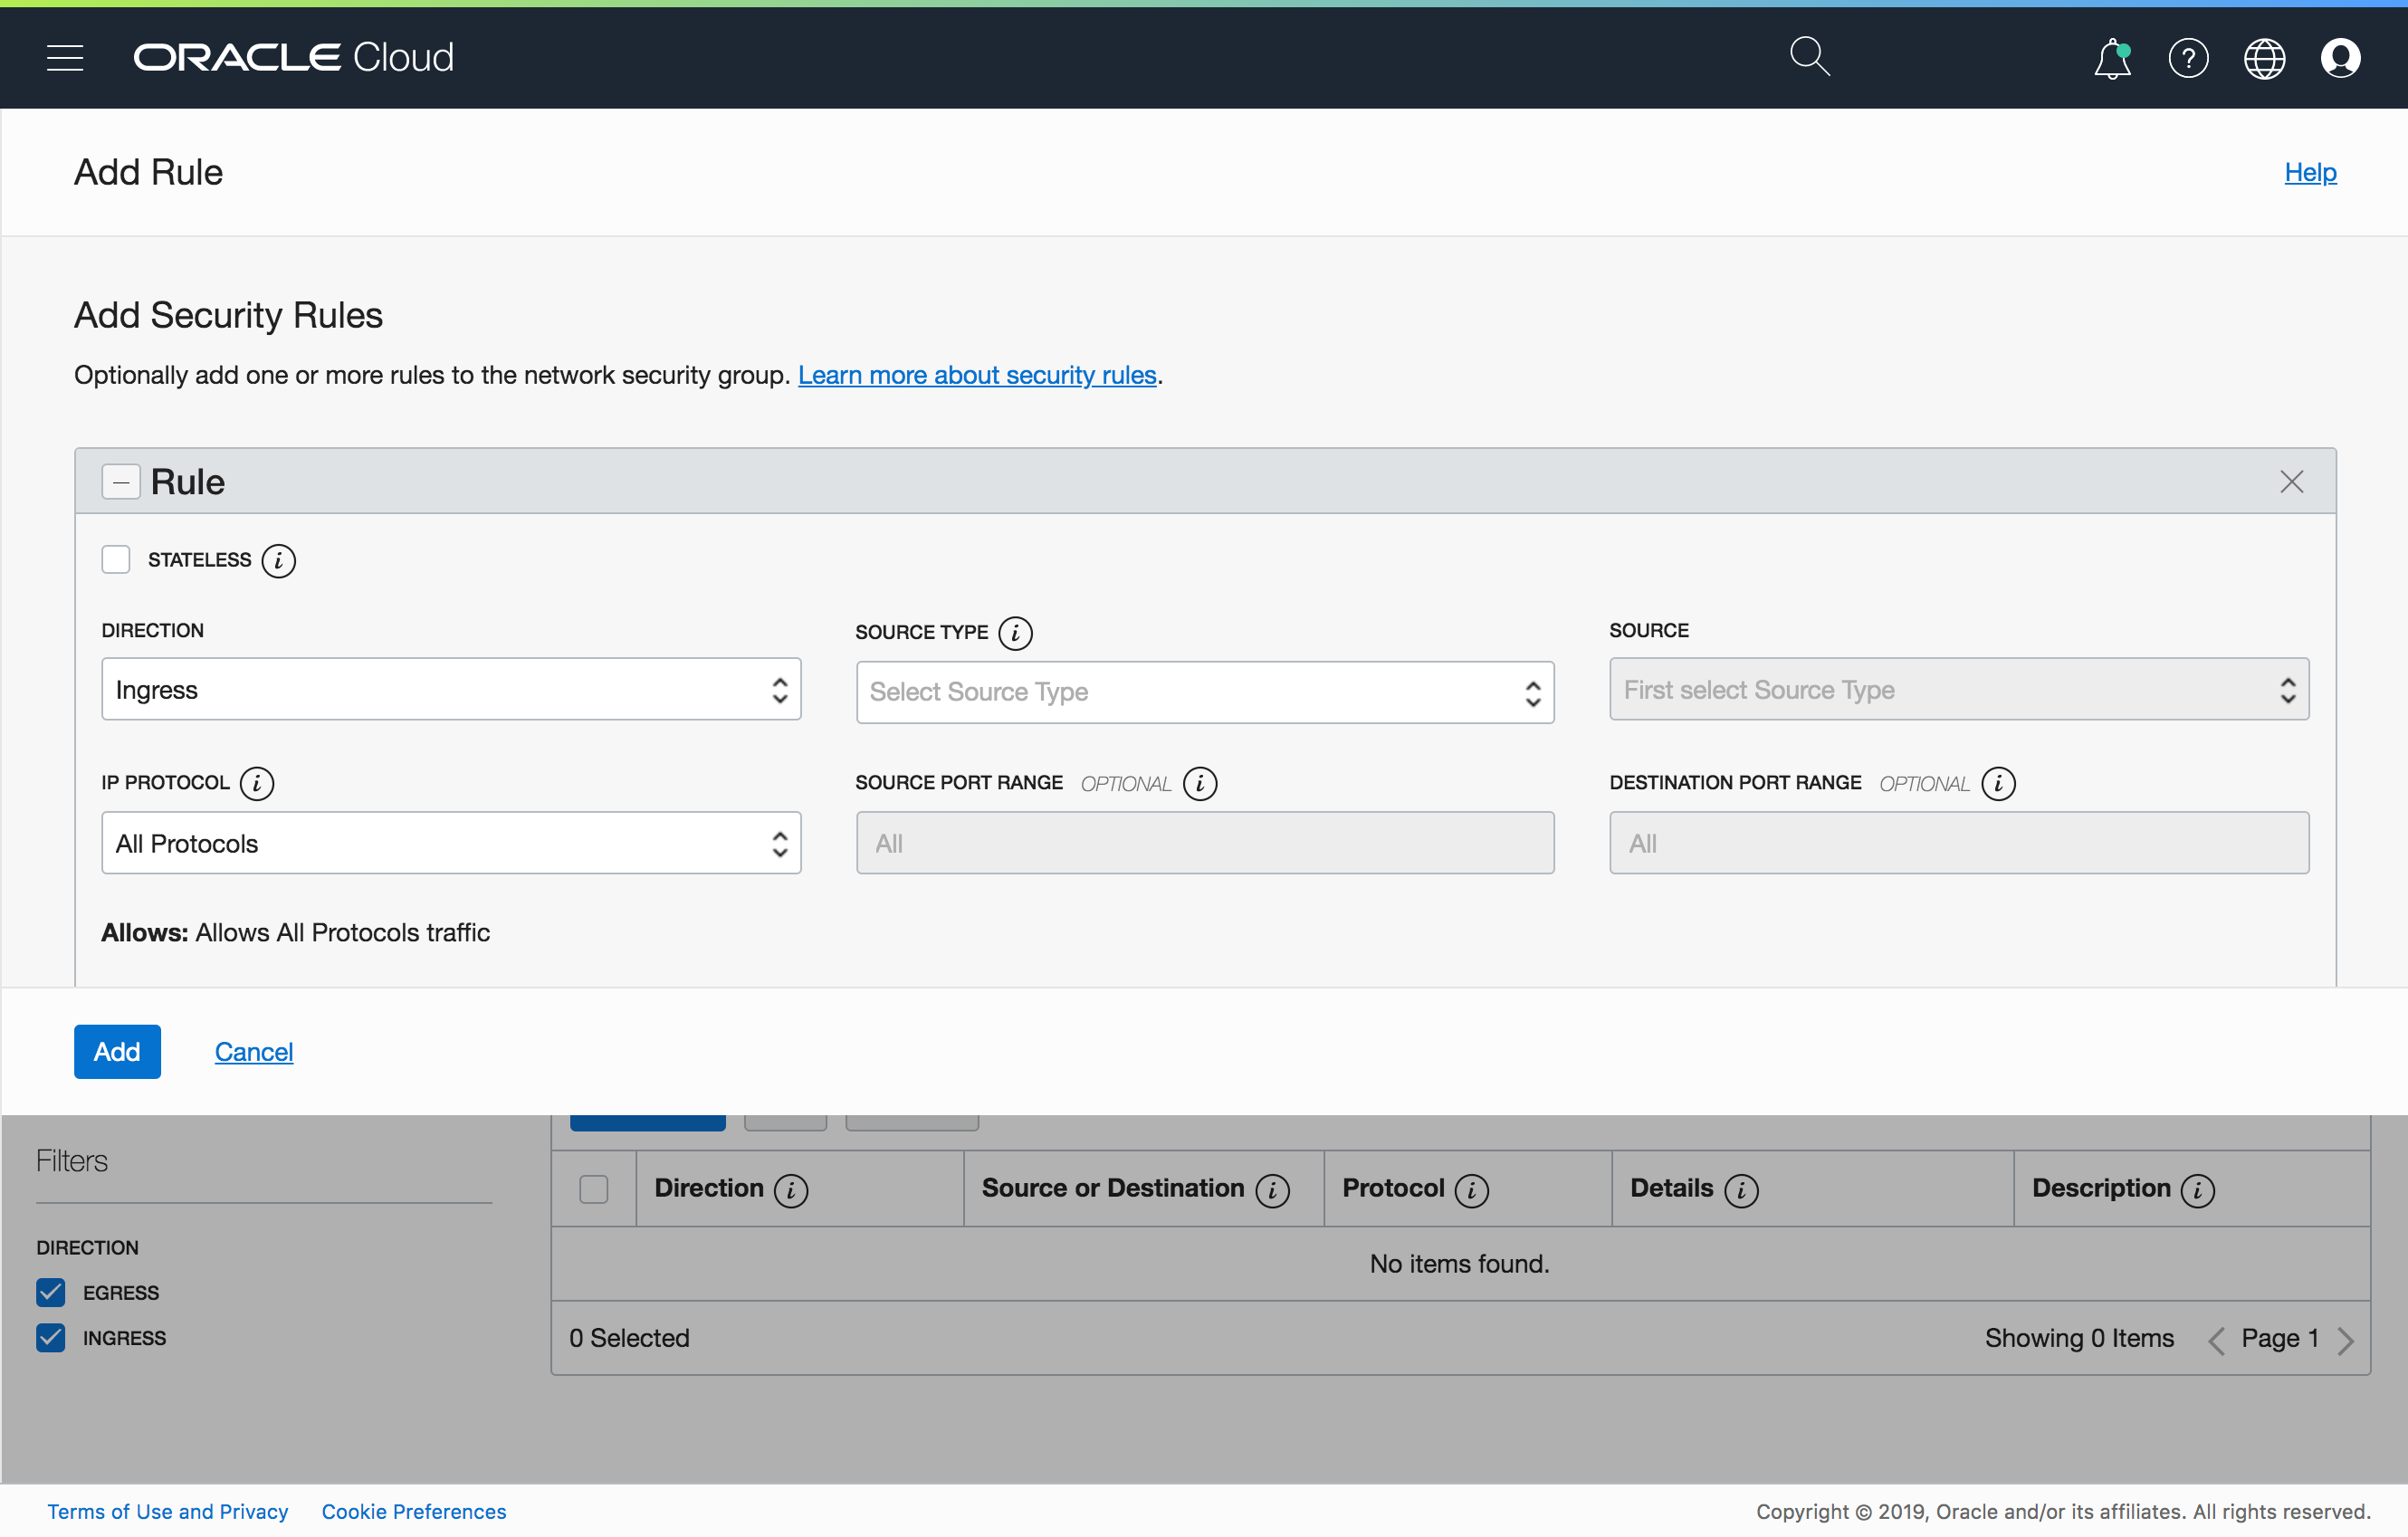This screenshot has width=2408, height=1537.
Task: Open the Select Source Type dropdown
Action: [x=1204, y=692]
